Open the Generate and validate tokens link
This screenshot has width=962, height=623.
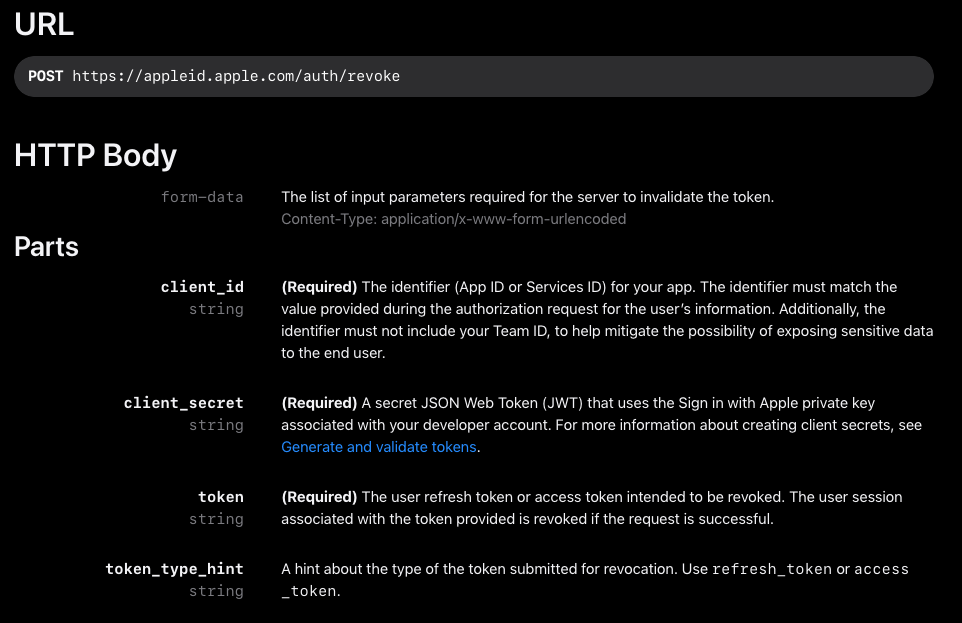click(x=379, y=447)
